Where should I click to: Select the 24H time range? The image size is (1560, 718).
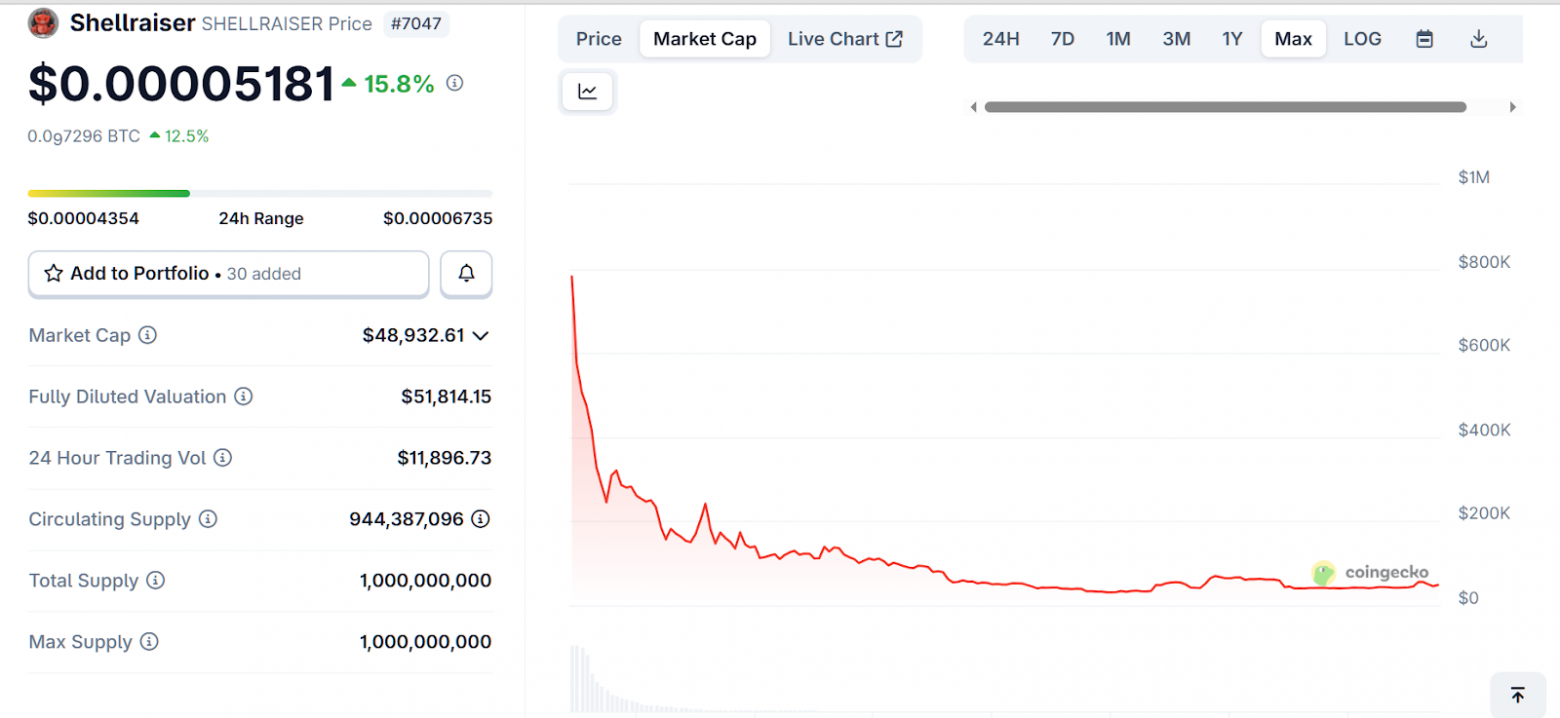point(1000,39)
